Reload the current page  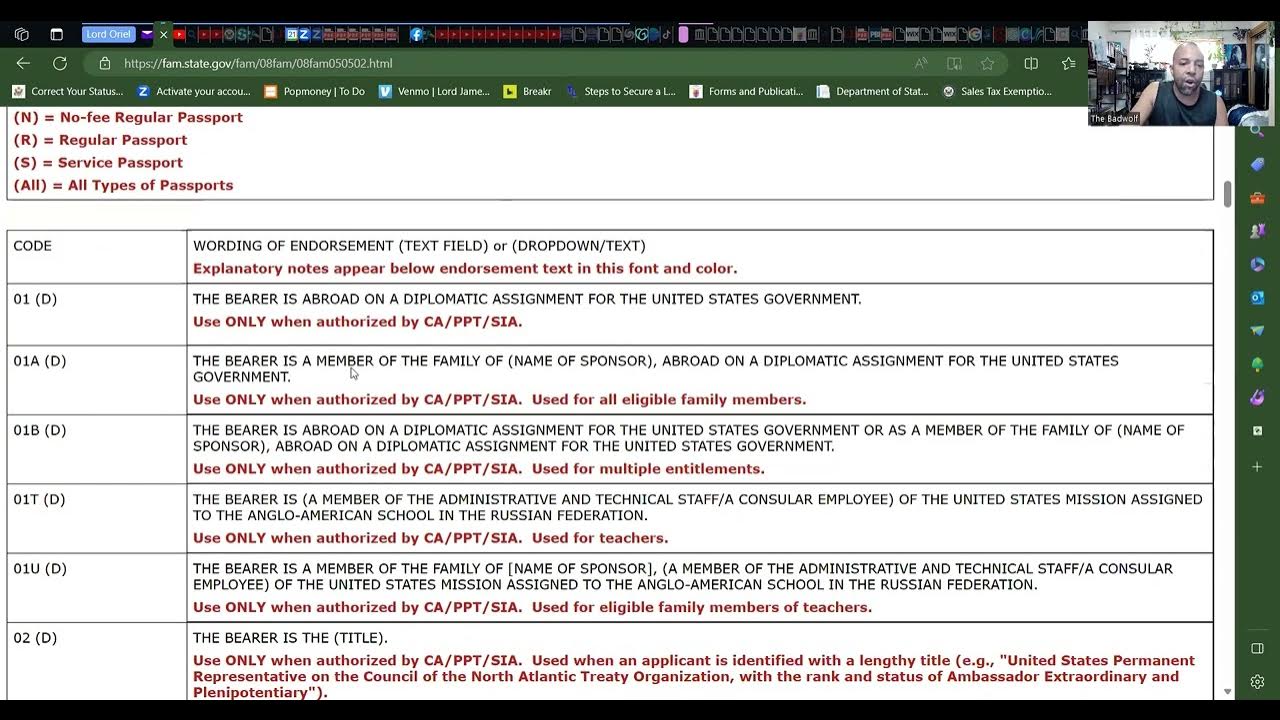60,63
